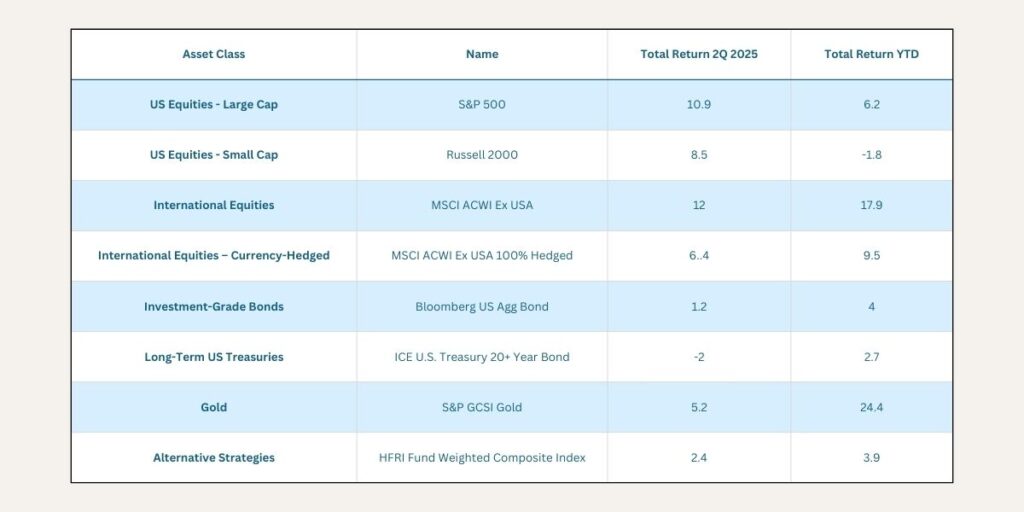Click the Long-Term US Treasuries label
The width and height of the screenshot is (1024, 512).
point(213,357)
